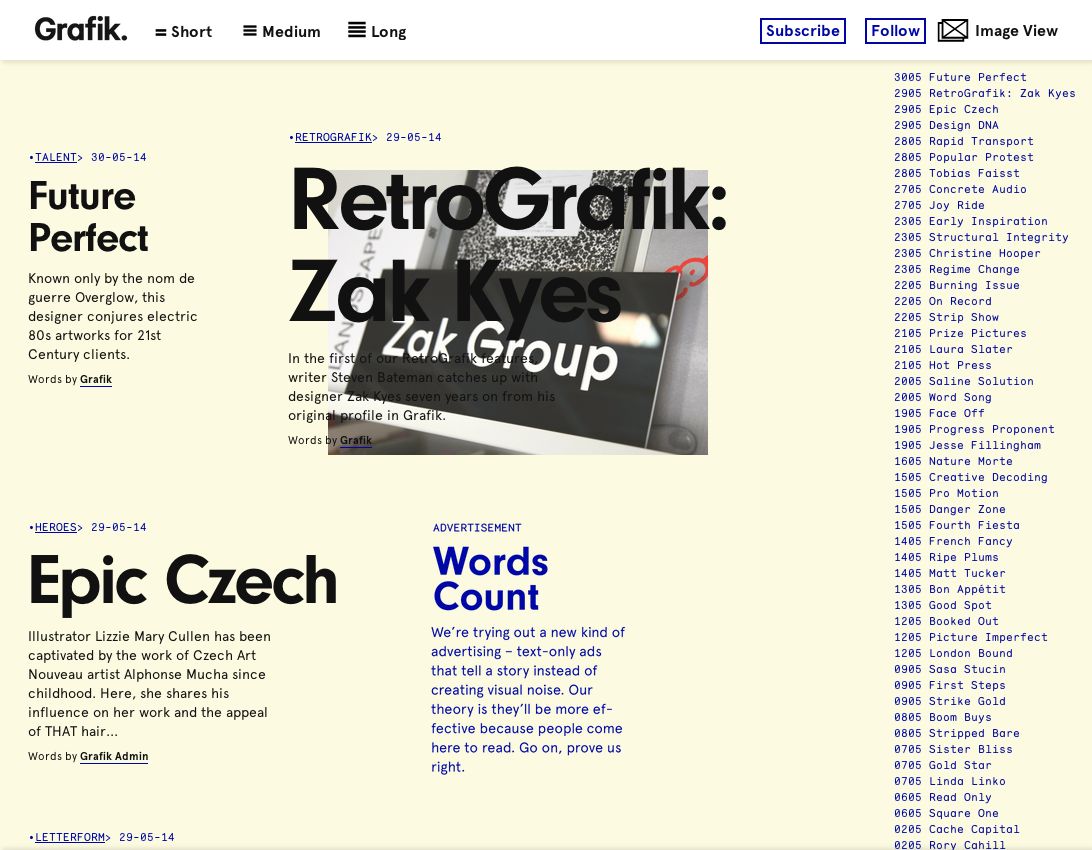Open 2905 Design DNA in sidebar
The width and height of the screenshot is (1092, 850).
(x=946, y=125)
